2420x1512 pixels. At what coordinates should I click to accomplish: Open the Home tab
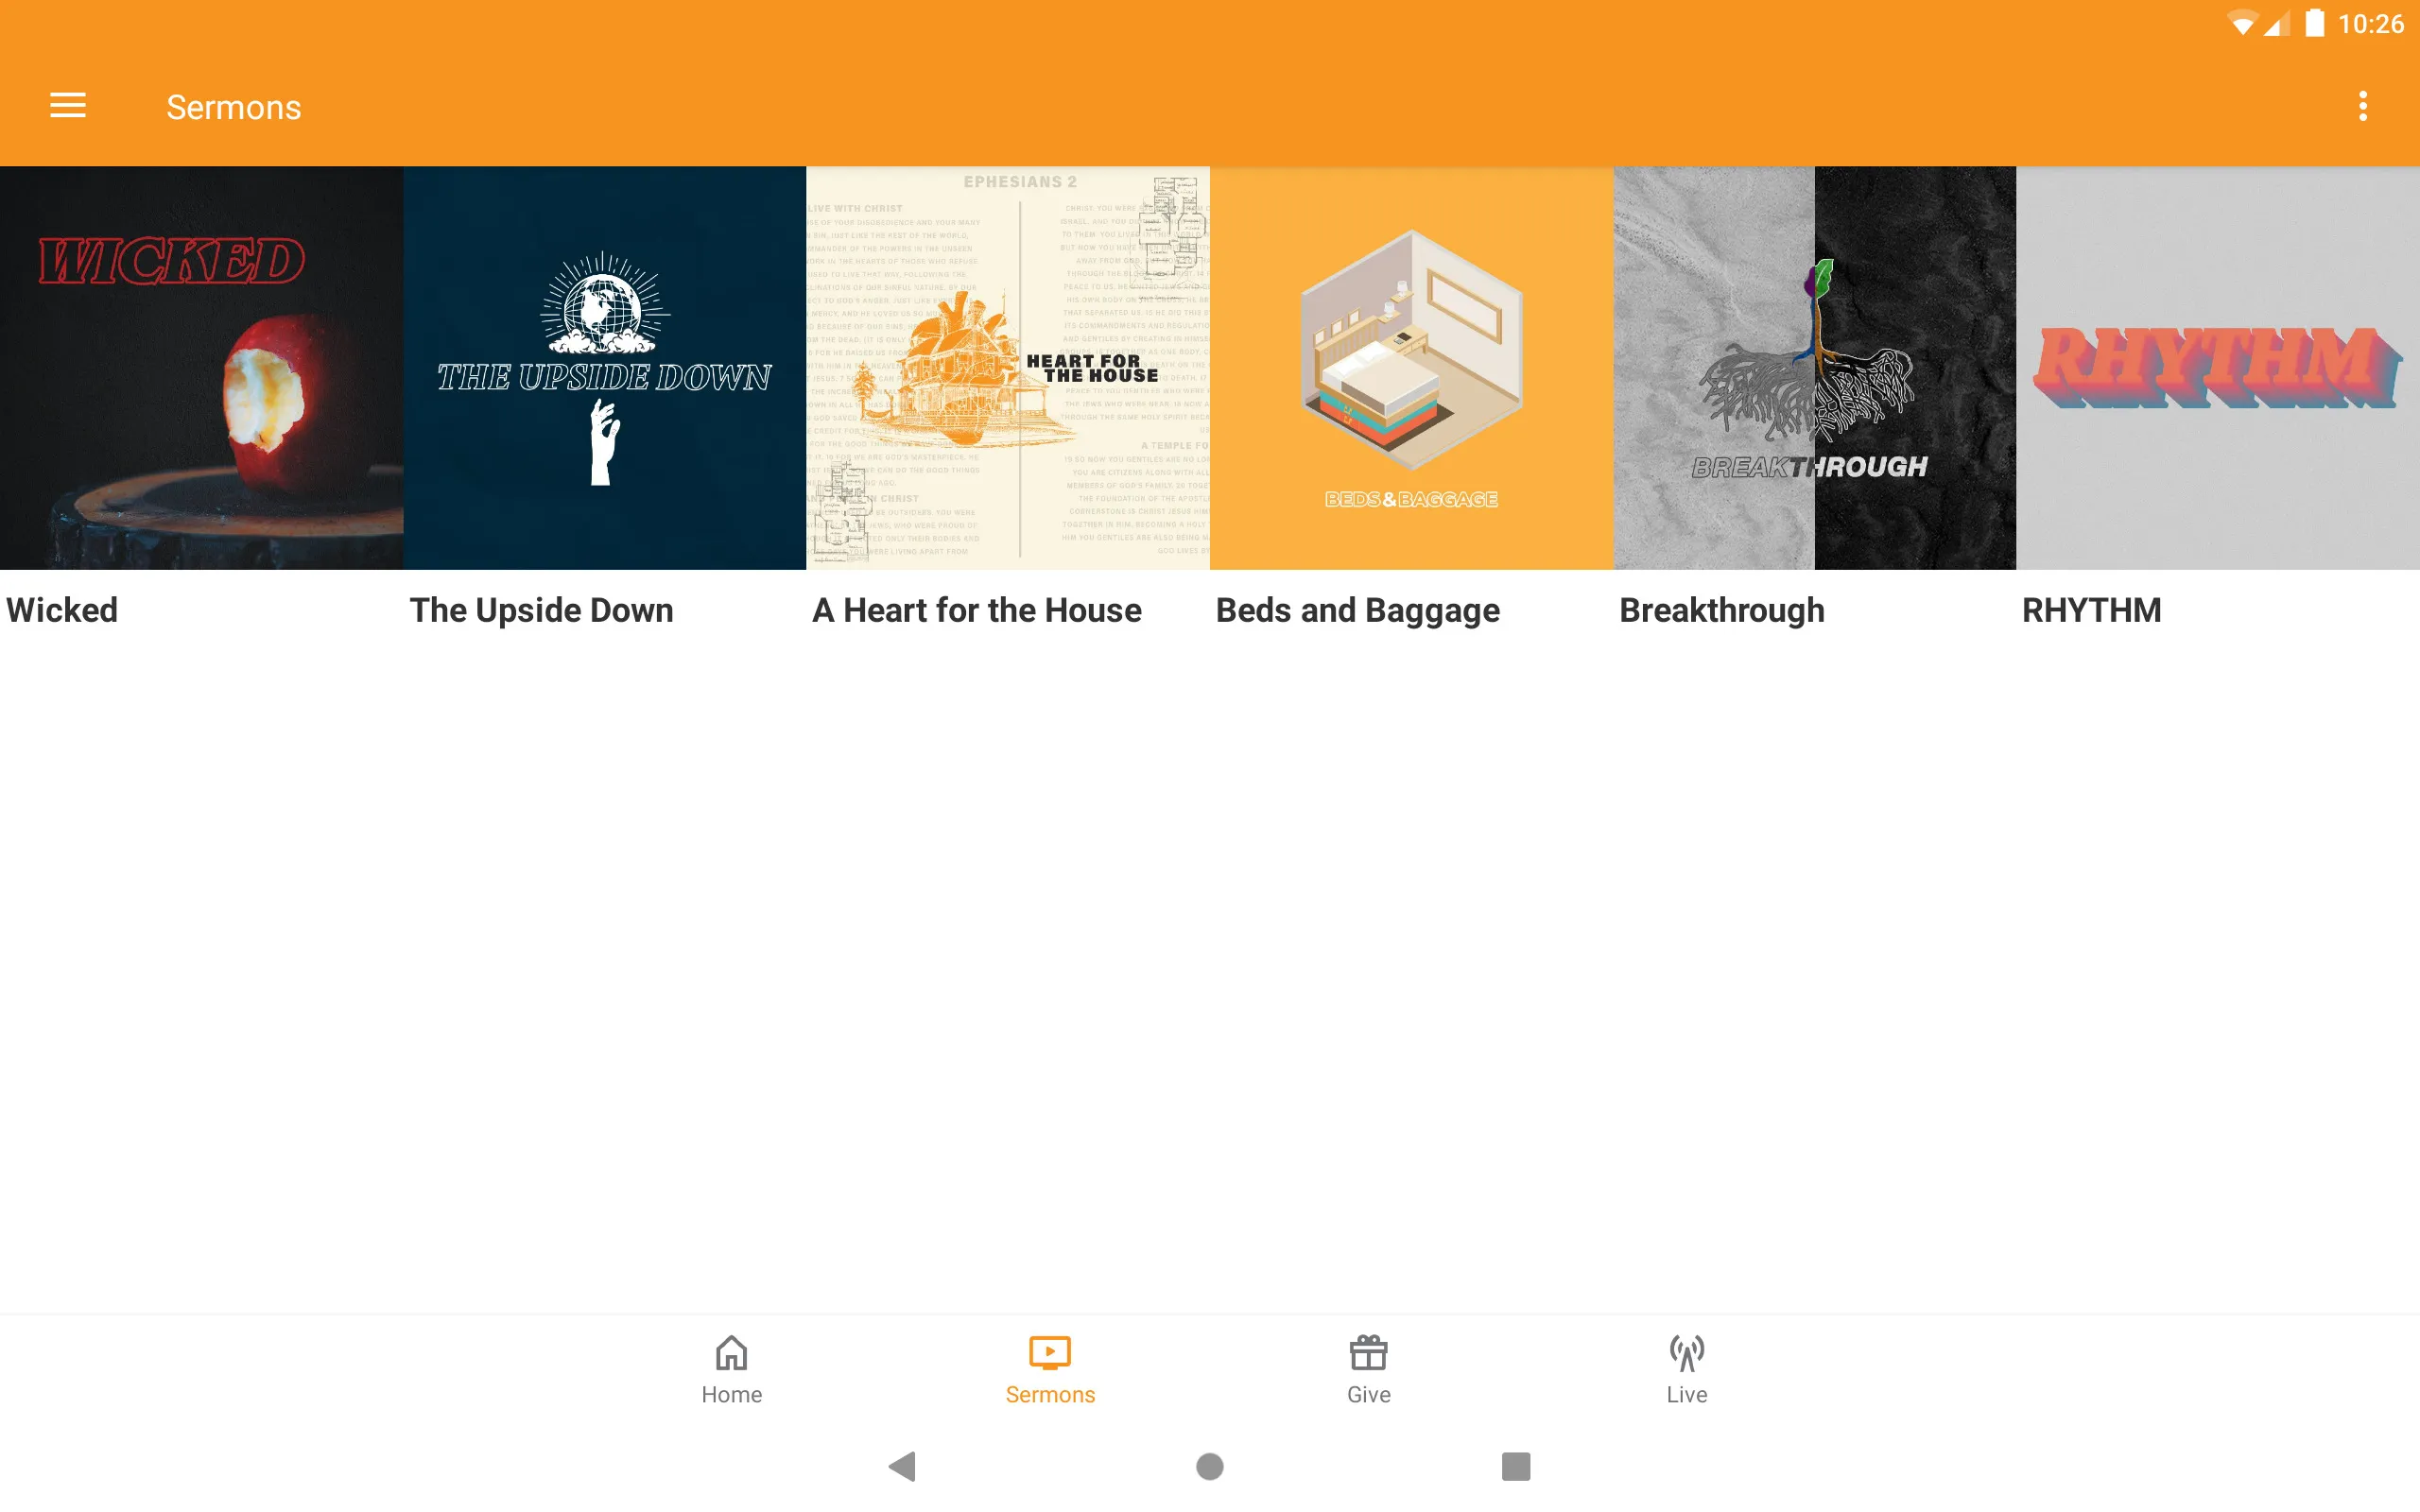pos(732,1367)
